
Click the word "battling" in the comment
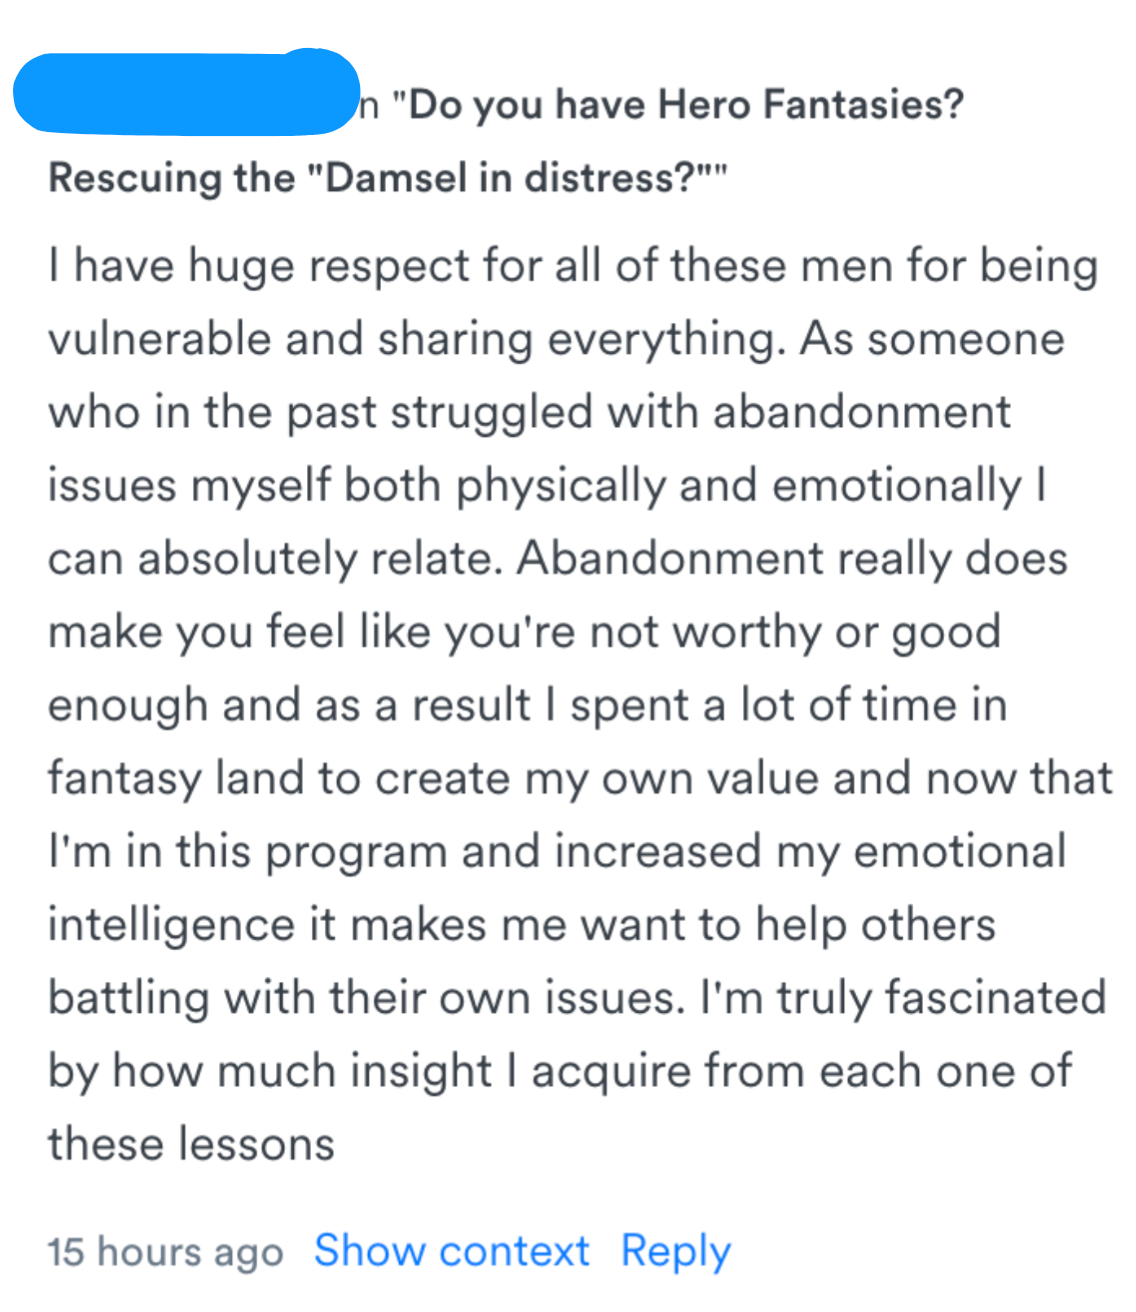click(x=128, y=998)
